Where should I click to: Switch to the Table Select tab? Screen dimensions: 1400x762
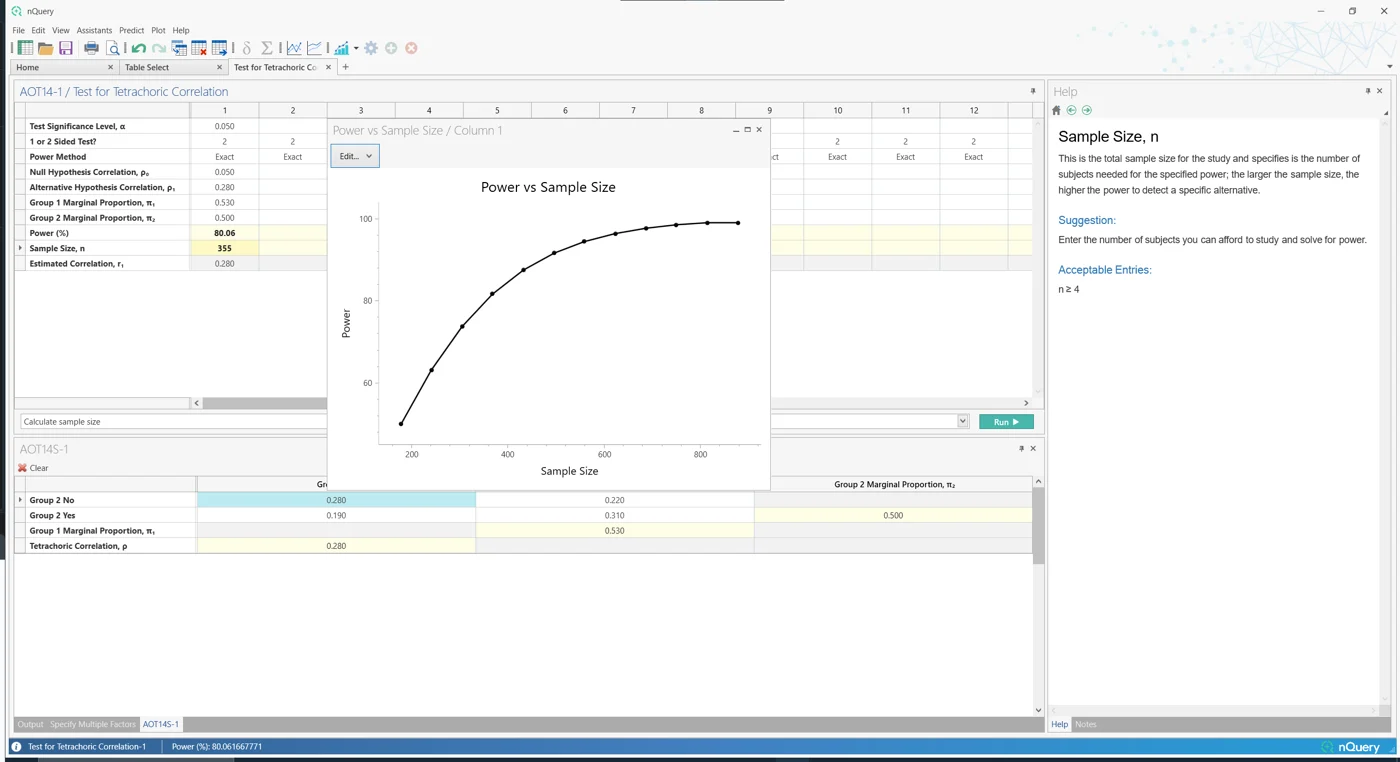point(147,67)
